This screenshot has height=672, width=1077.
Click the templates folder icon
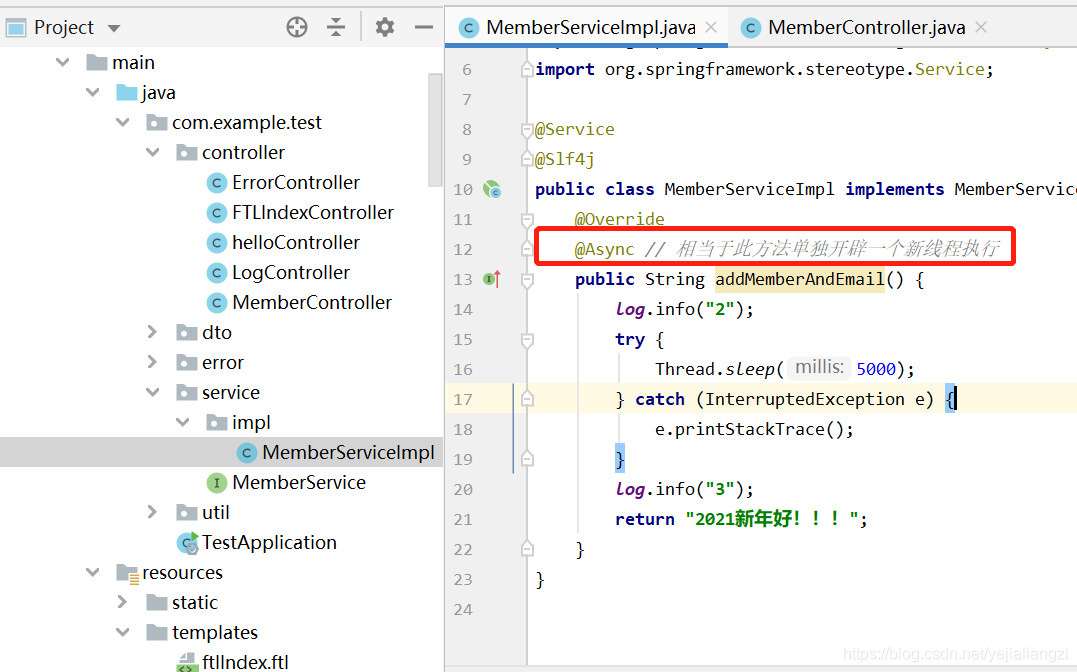(x=157, y=632)
